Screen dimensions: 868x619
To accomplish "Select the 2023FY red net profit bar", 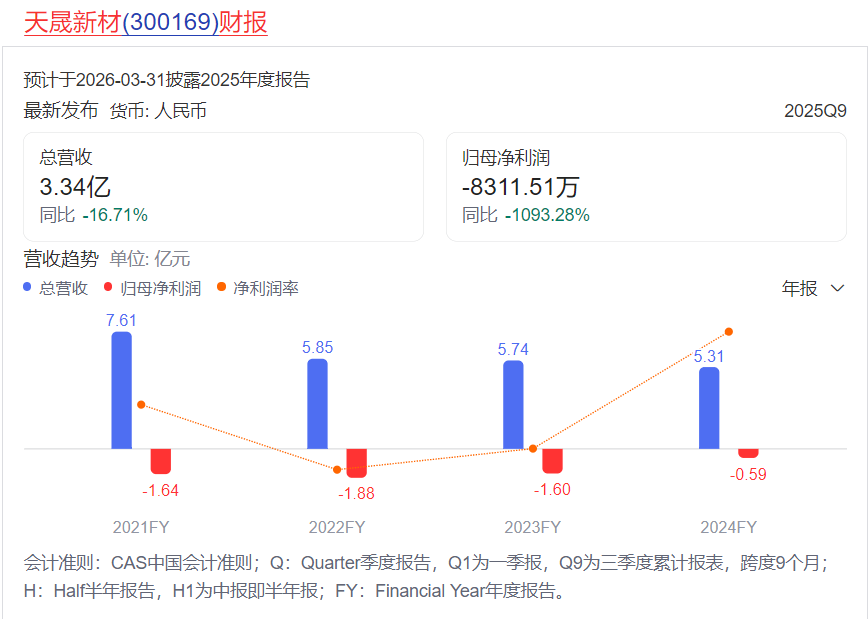I will pos(552,461).
